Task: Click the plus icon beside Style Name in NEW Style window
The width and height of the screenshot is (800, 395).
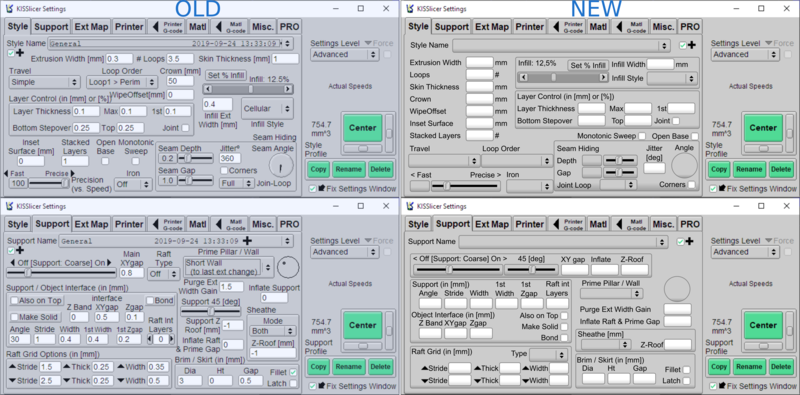Action: [692, 45]
